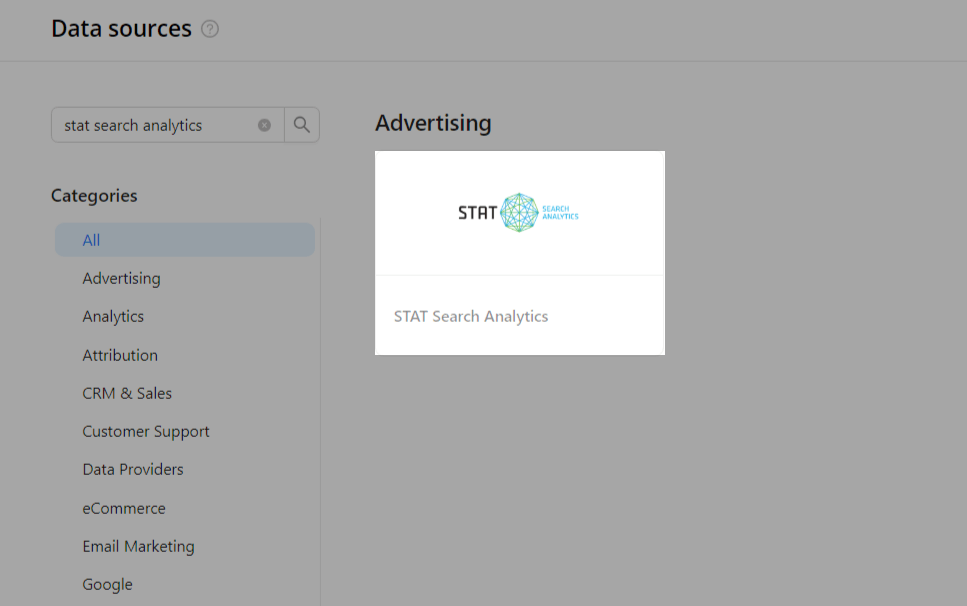Screen dimensions: 967x606
Task: Run the search with the magnifier icon
Action: (x=301, y=124)
